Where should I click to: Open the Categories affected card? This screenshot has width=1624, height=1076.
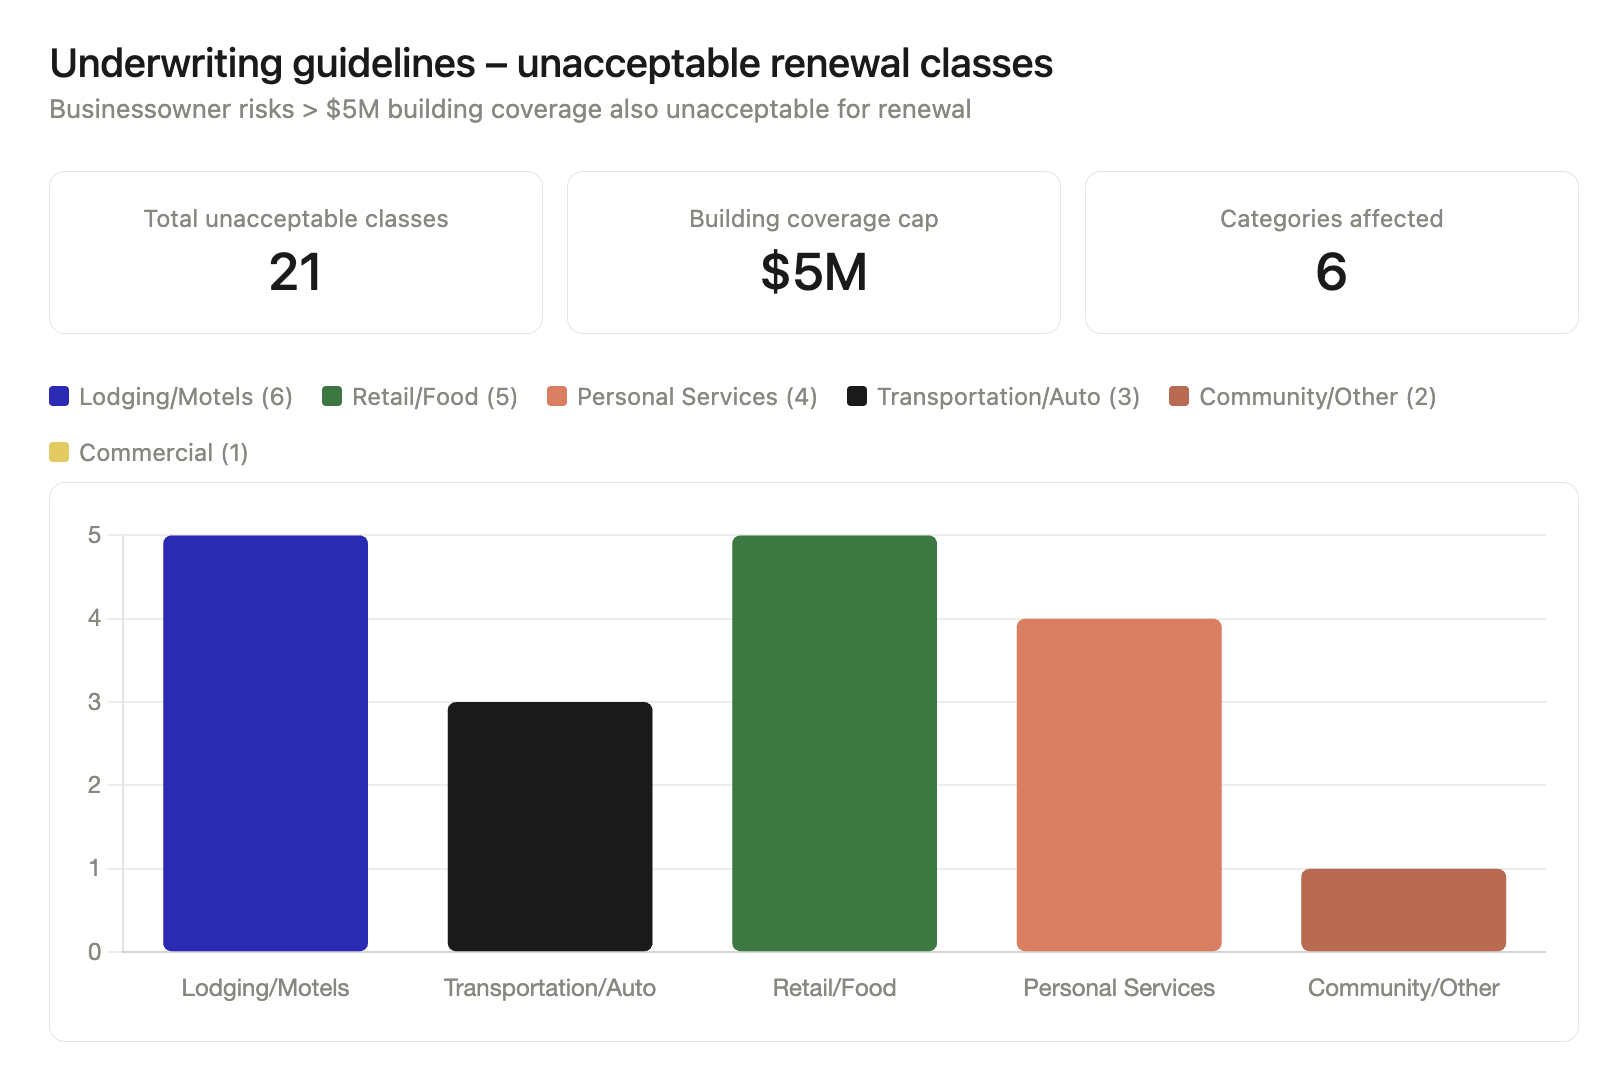pyautogui.click(x=1331, y=252)
